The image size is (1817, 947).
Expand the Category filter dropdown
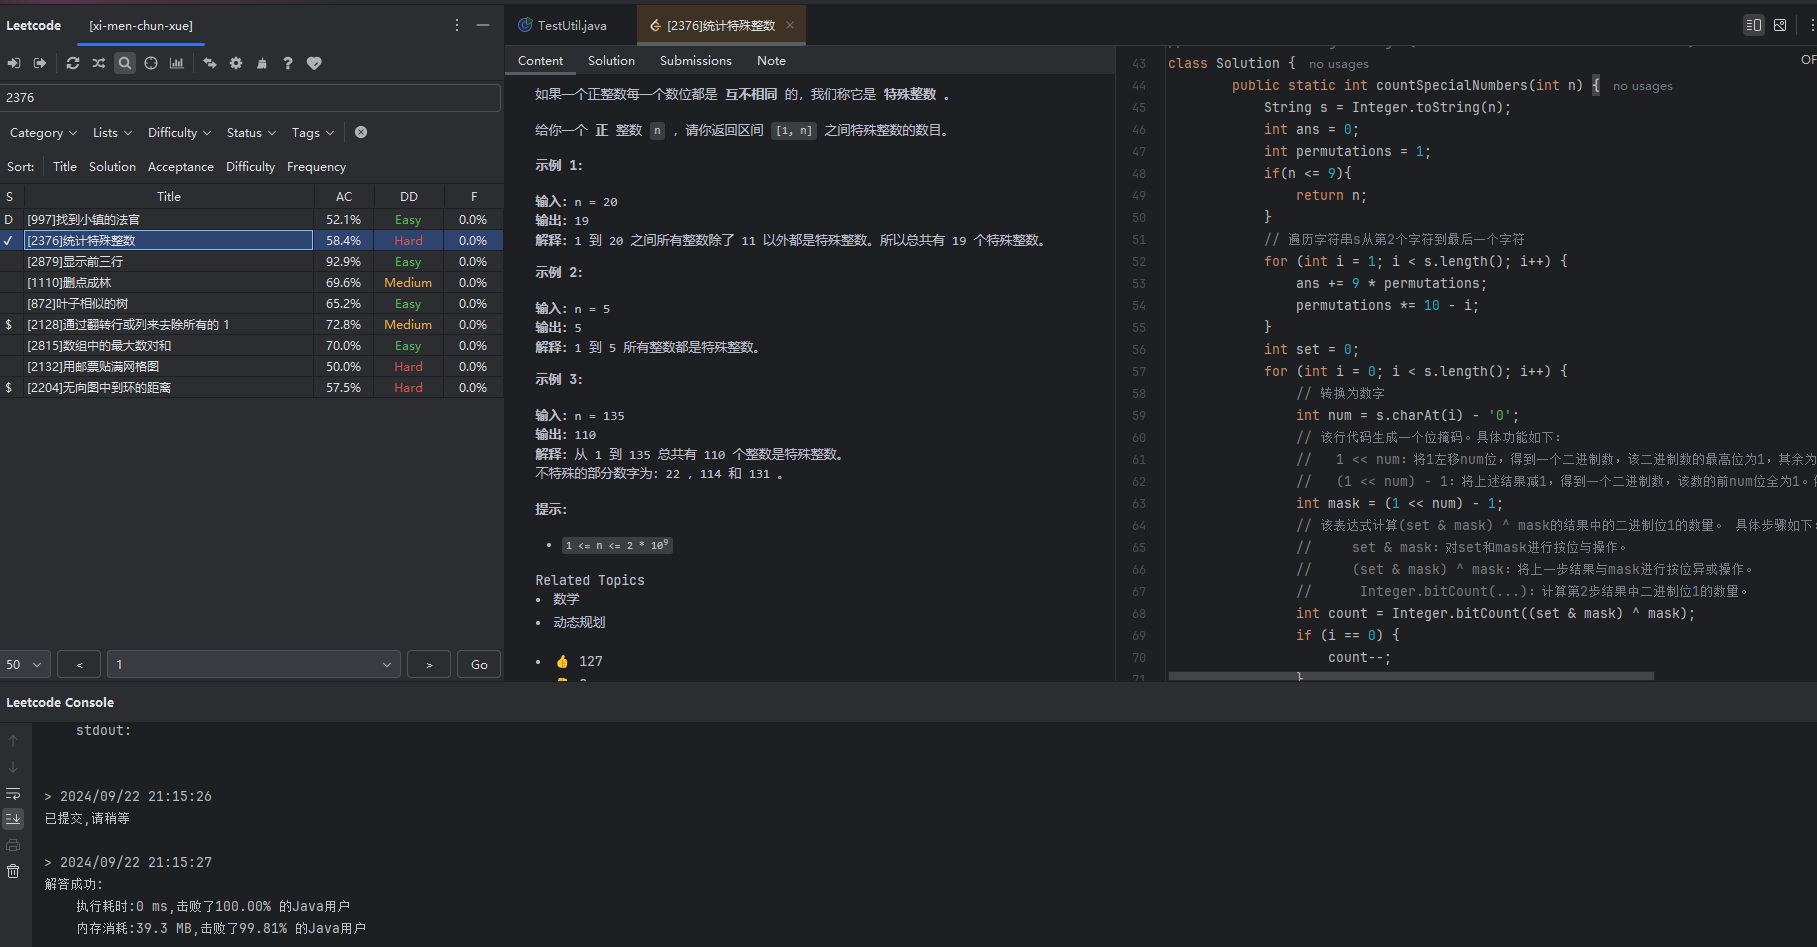click(43, 132)
